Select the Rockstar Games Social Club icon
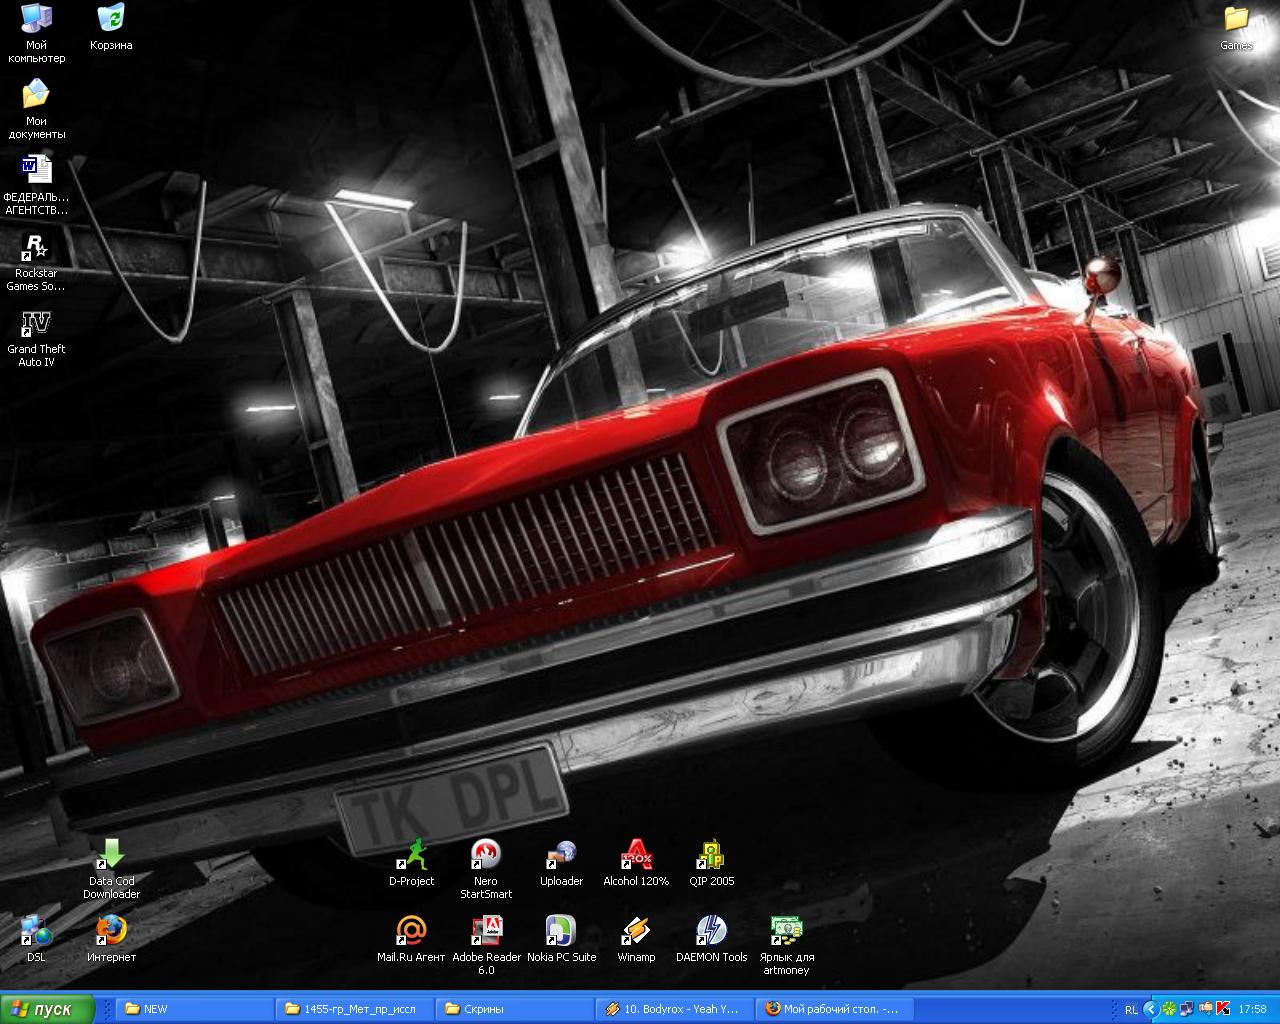Image resolution: width=1280 pixels, height=1024 pixels. pos(36,249)
